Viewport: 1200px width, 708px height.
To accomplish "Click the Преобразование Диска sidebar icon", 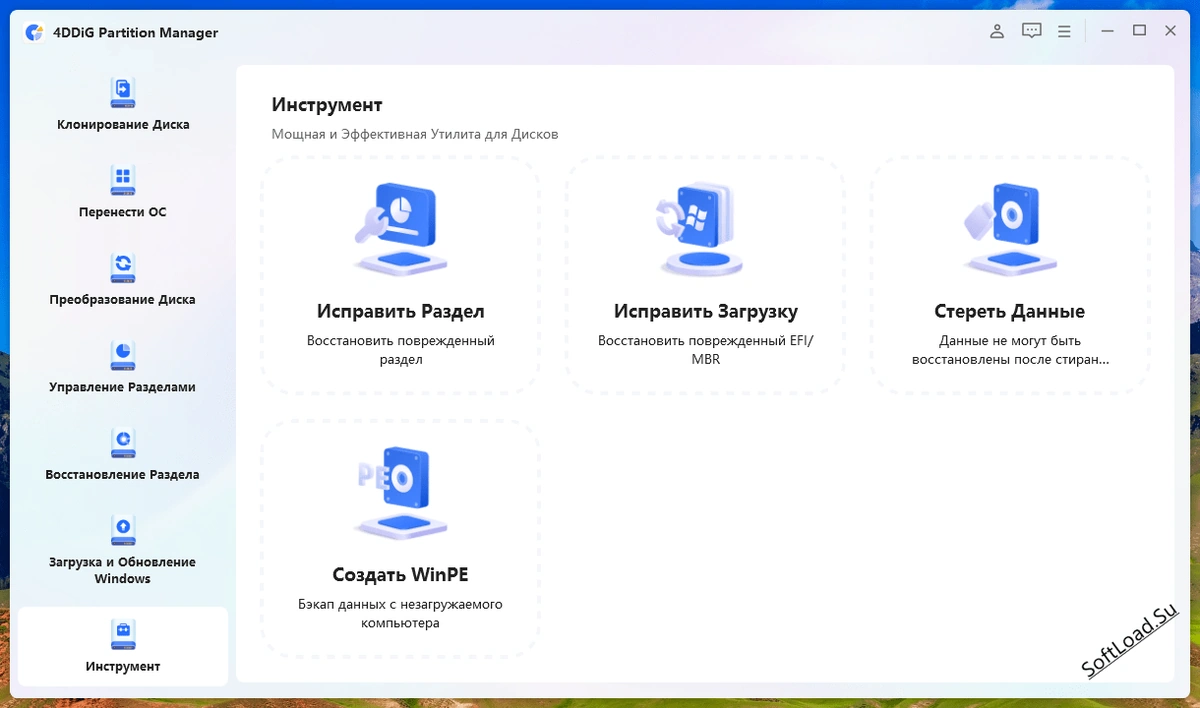I will coord(123,267).
